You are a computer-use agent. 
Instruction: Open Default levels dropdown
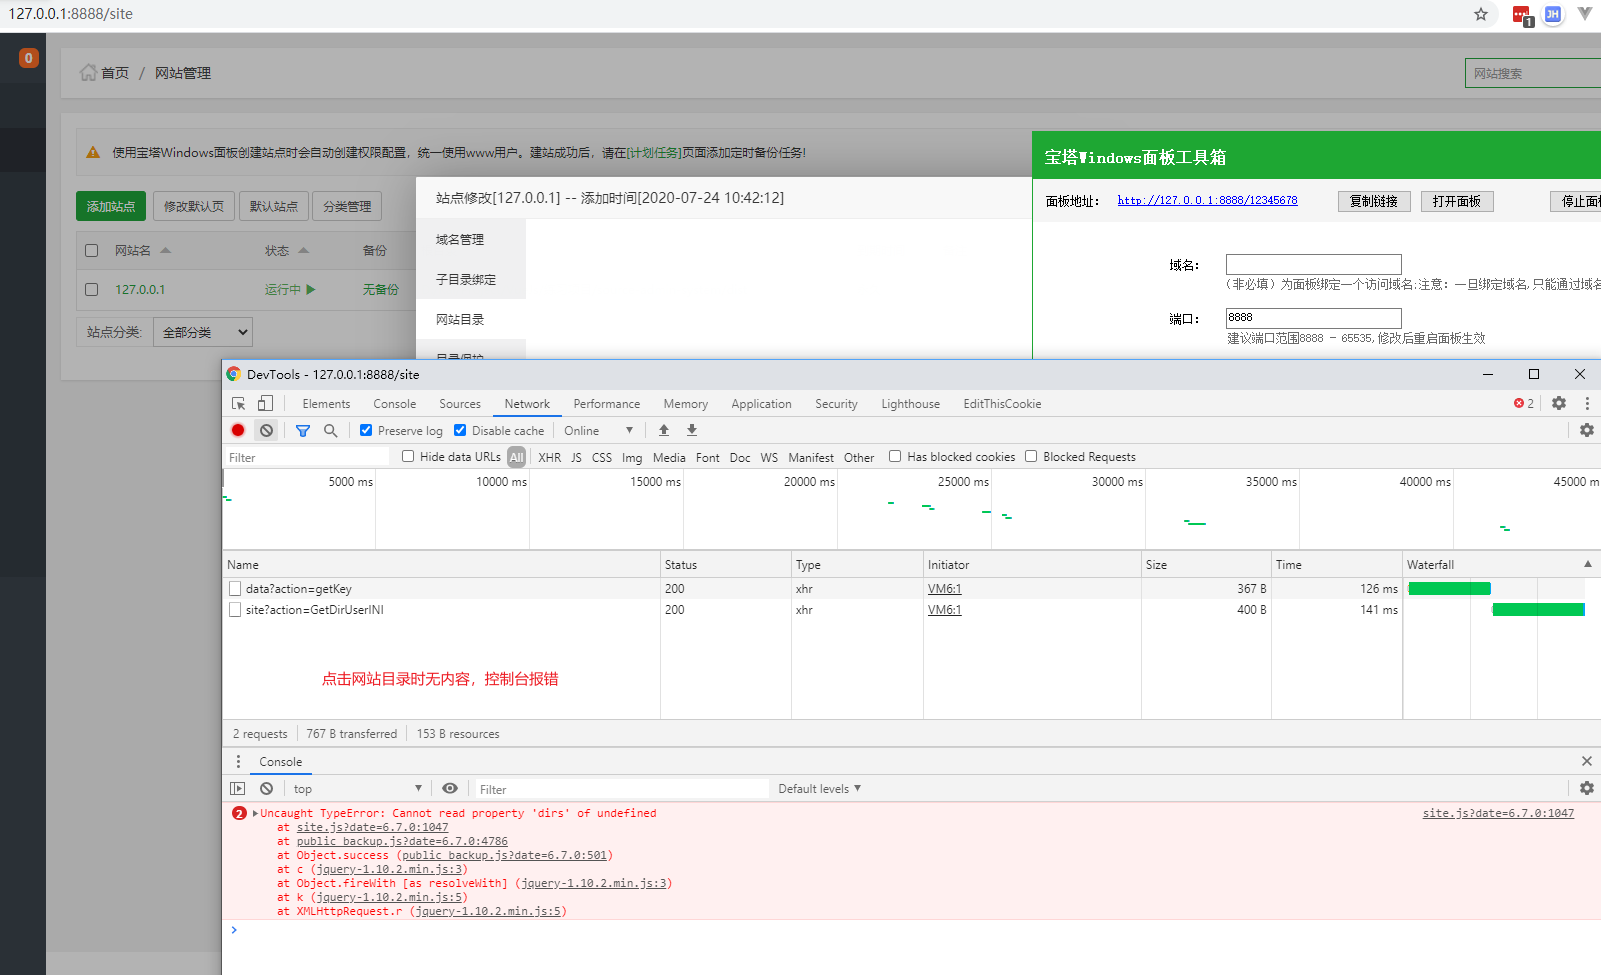[x=820, y=788]
